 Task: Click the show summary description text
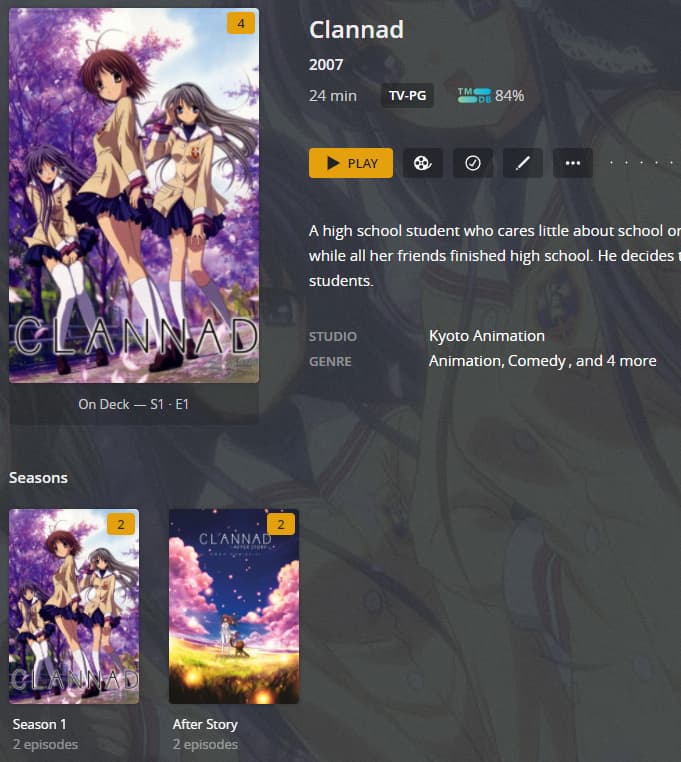[495, 256]
